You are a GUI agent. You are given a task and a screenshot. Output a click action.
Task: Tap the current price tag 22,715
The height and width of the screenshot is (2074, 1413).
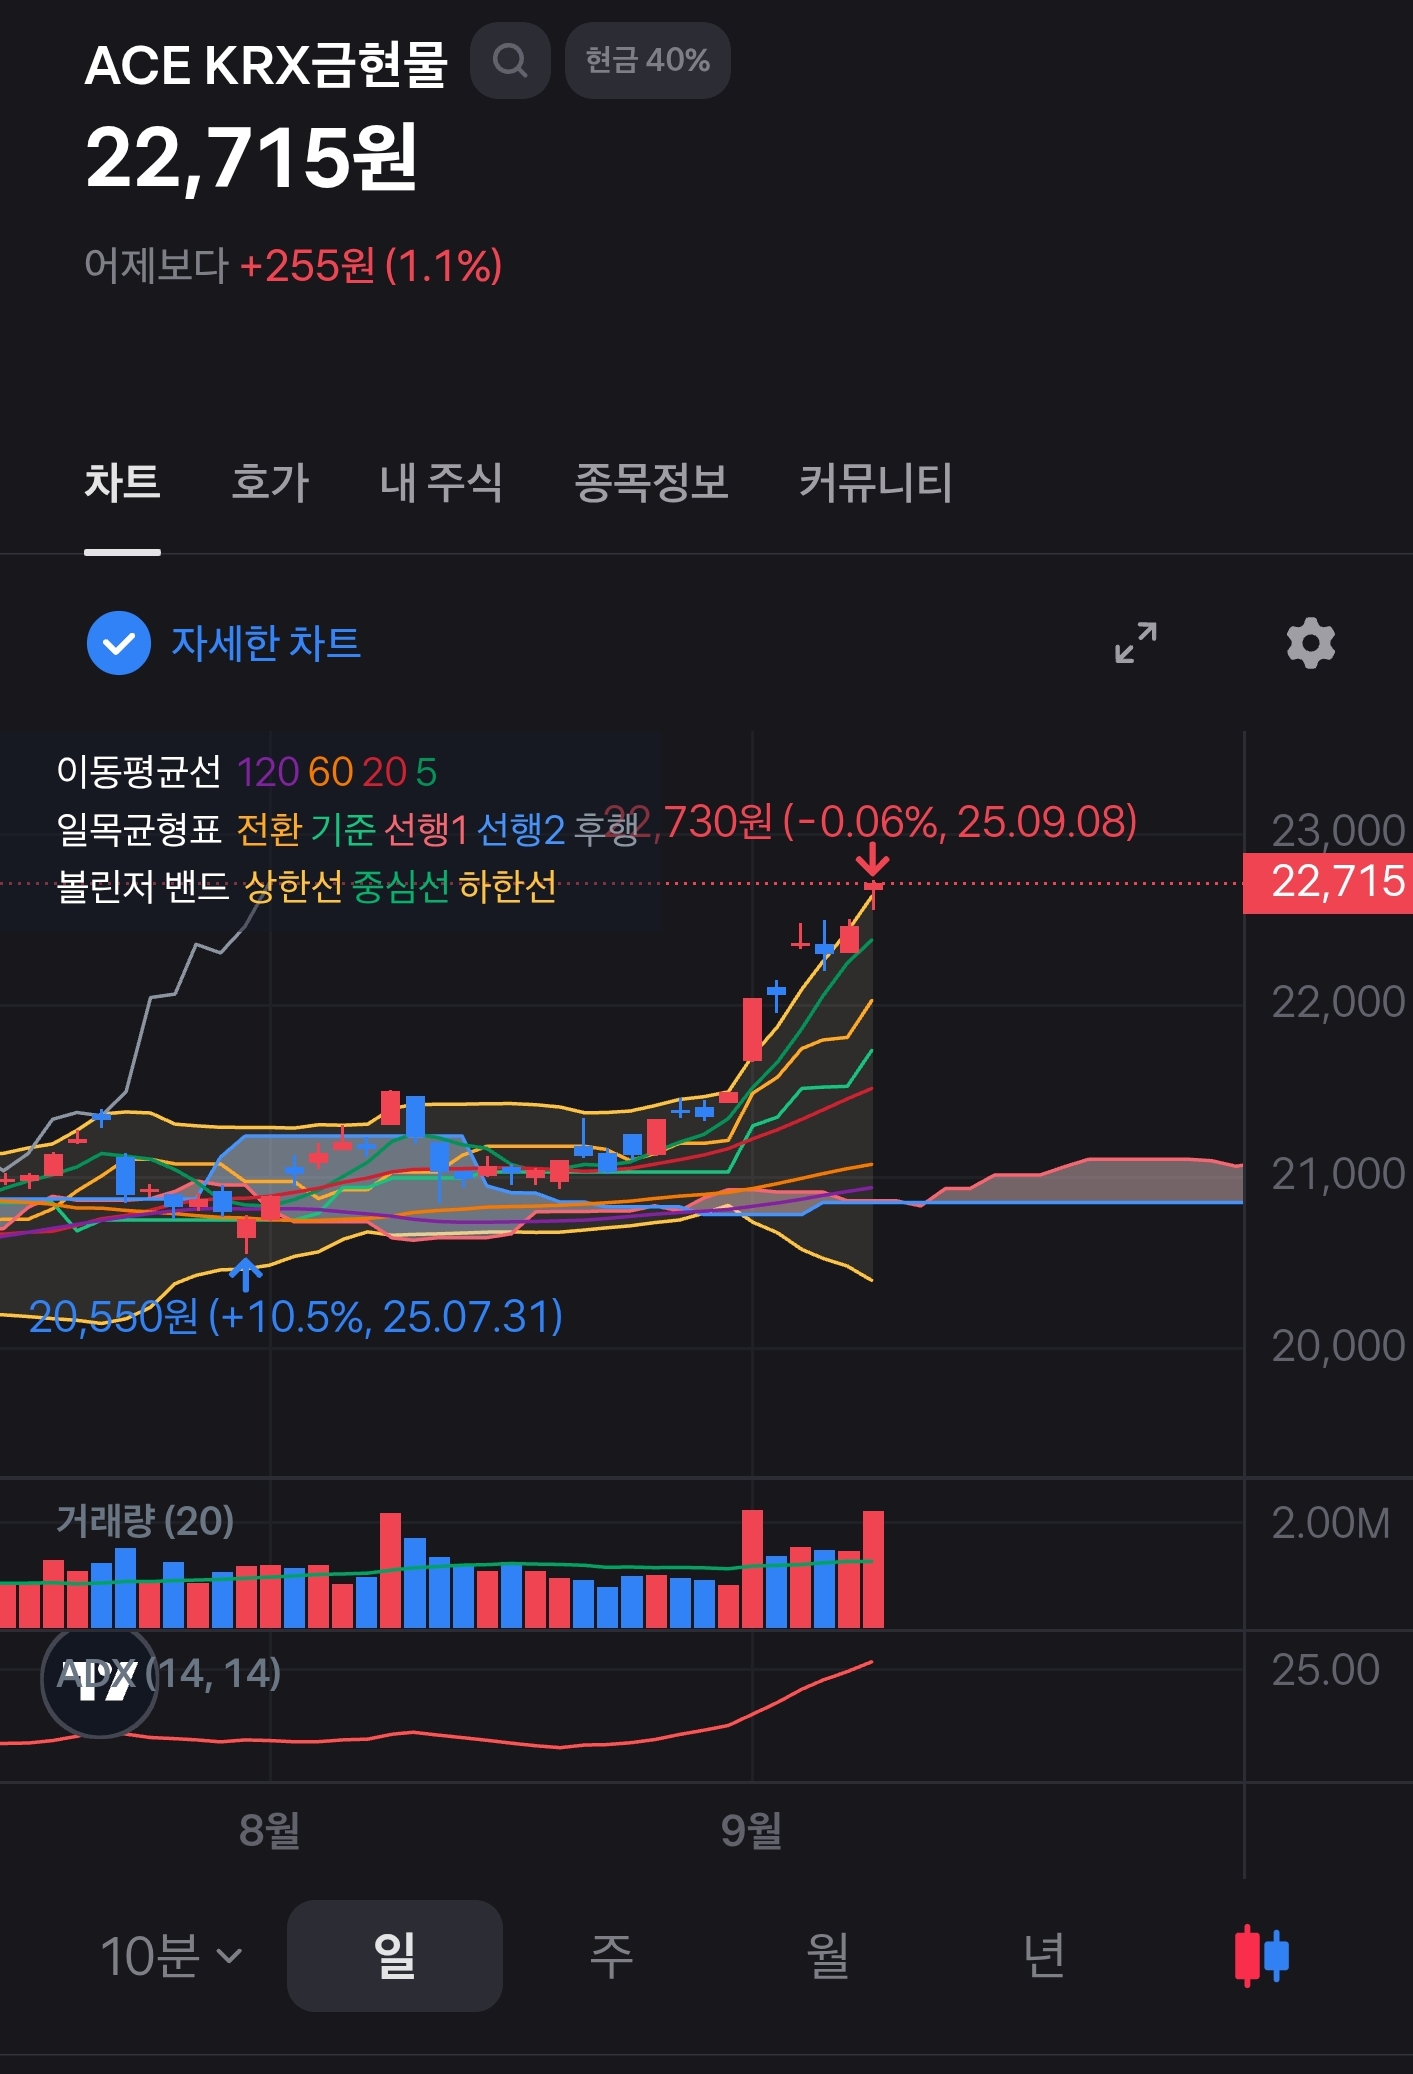pos(1327,883)
